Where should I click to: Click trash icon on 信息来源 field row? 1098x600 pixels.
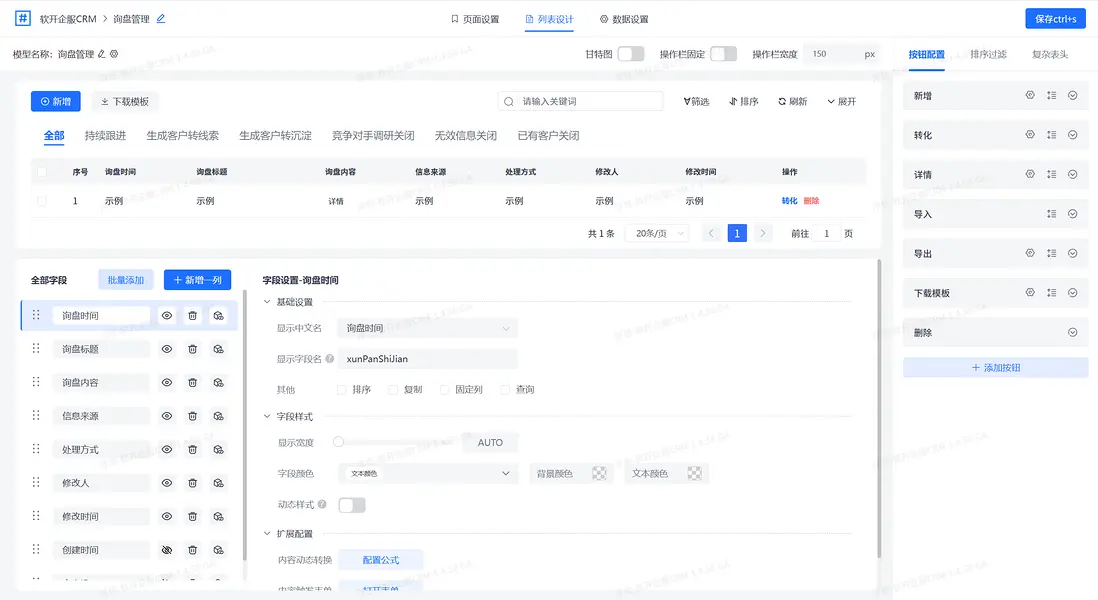point(193,417)
